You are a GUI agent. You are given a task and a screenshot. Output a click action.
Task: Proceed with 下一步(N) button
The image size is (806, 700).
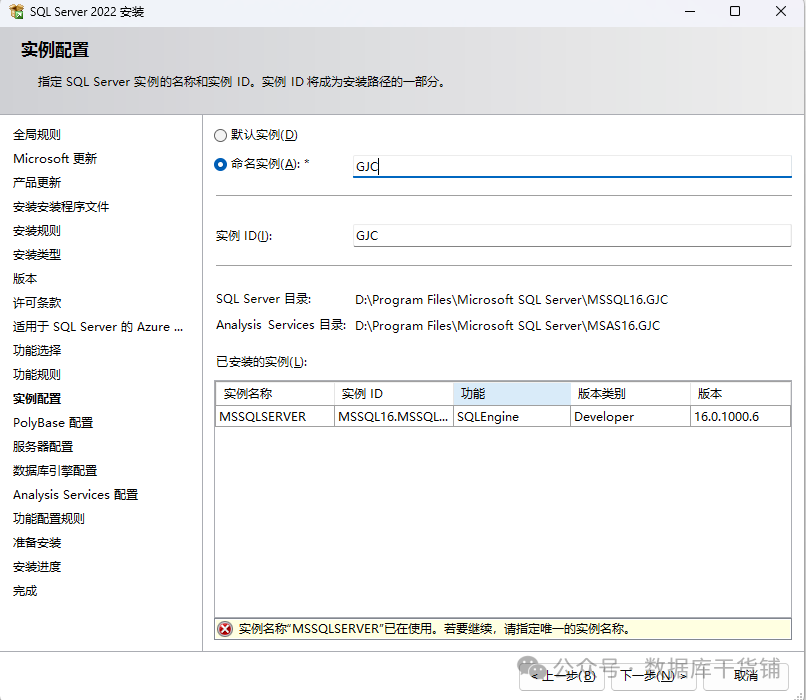click(x=653, y=676)
